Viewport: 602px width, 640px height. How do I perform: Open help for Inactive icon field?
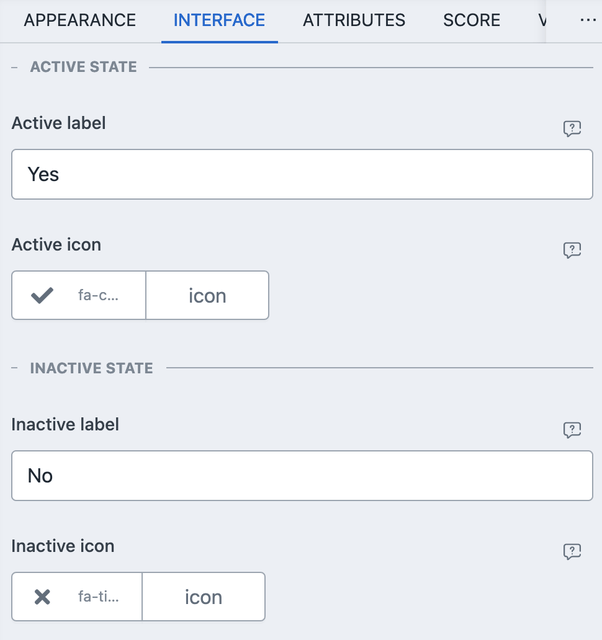pyautogui.click(x=572, y=551)
